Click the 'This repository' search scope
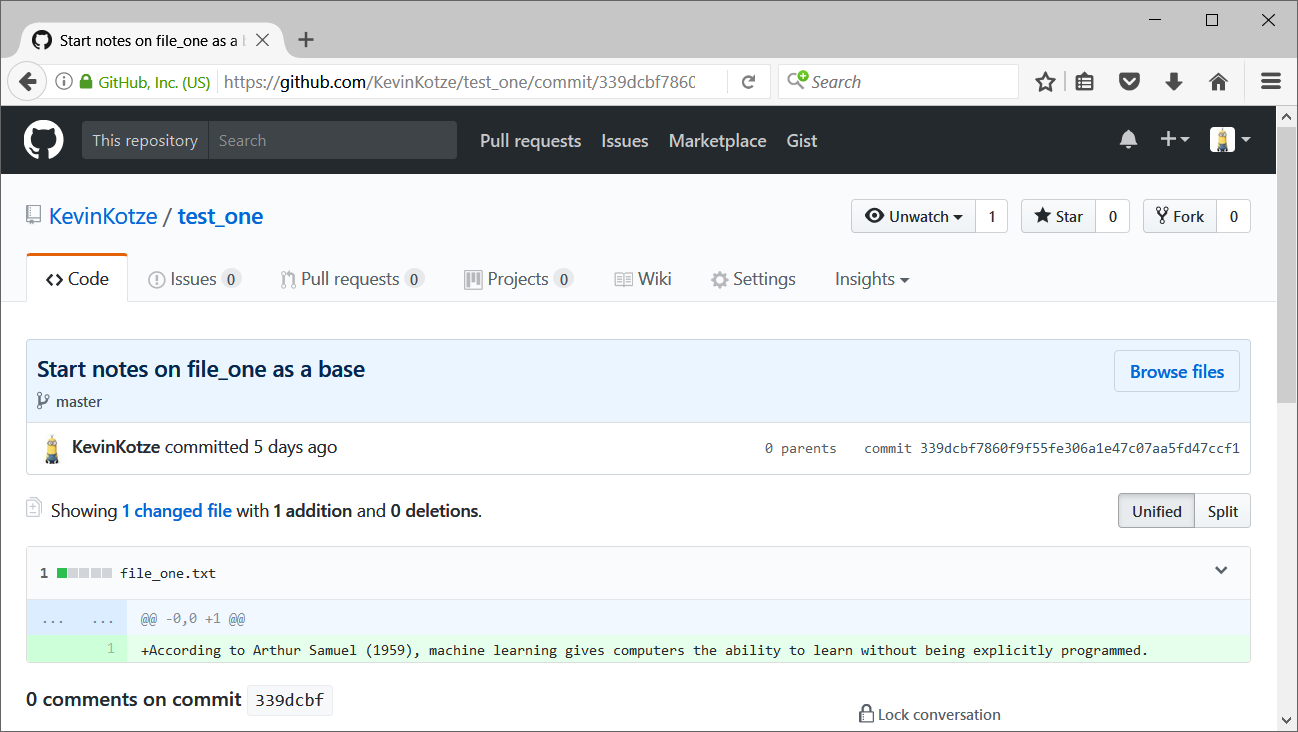Image resolution: width=1298 pixels, height=732 pixels. (145, 140)
